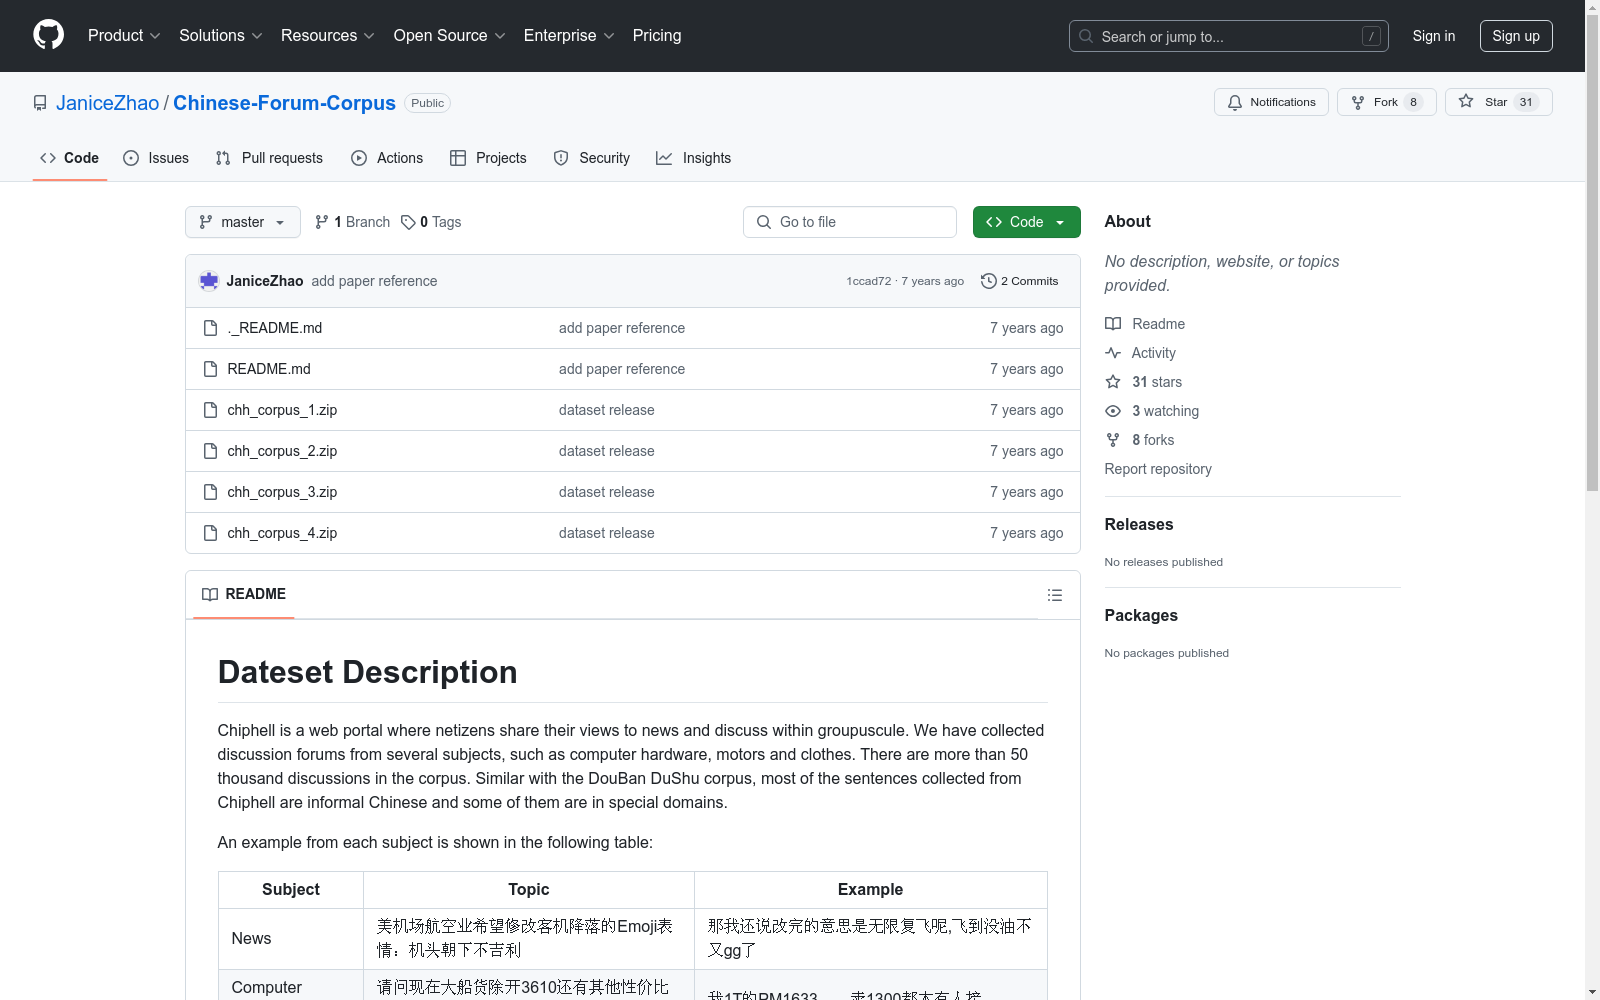Click dataset release message for chh_corpus_2.zip
The image size is (1600, 1000).
607,451
